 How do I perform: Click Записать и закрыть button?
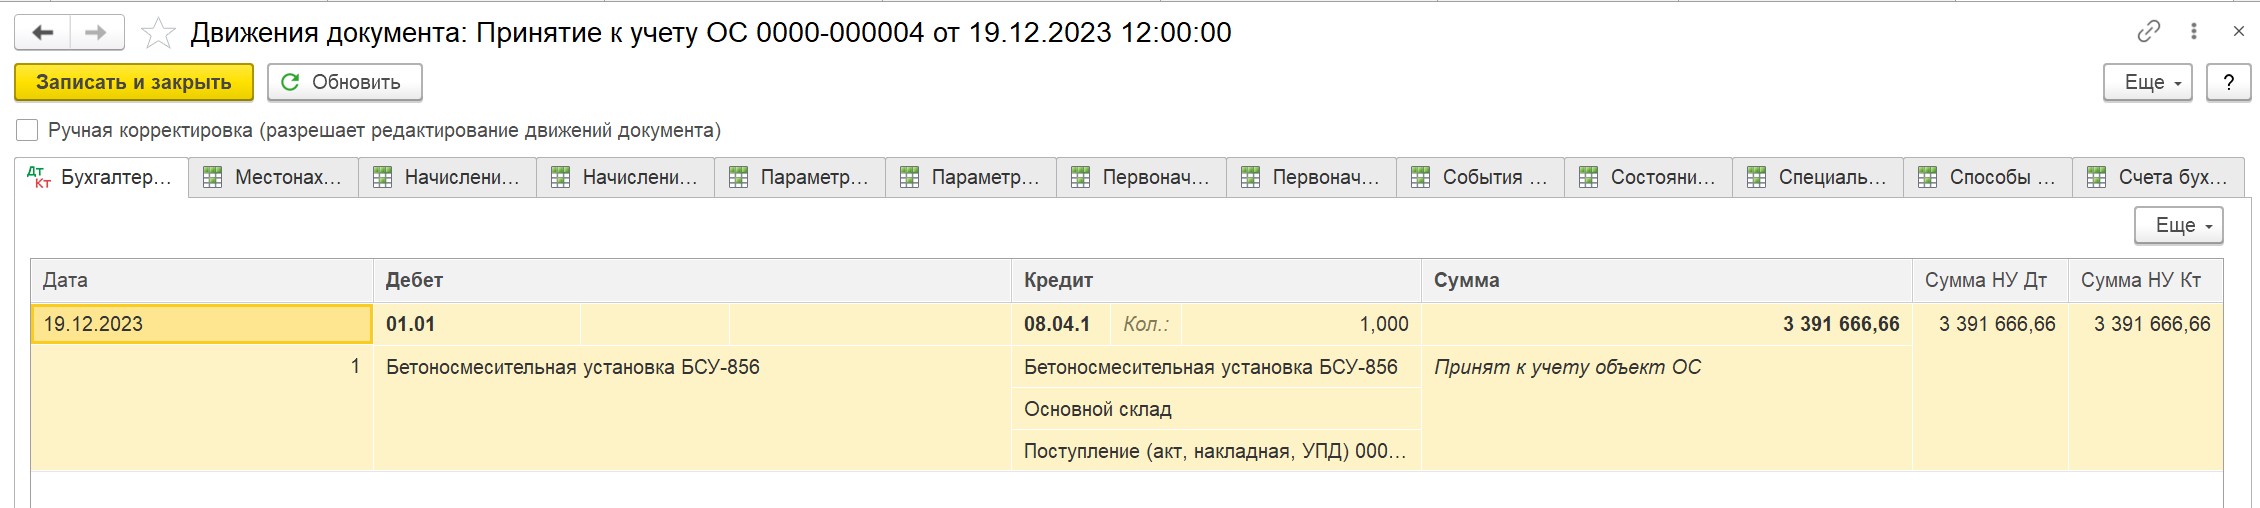tap(134, 82)
